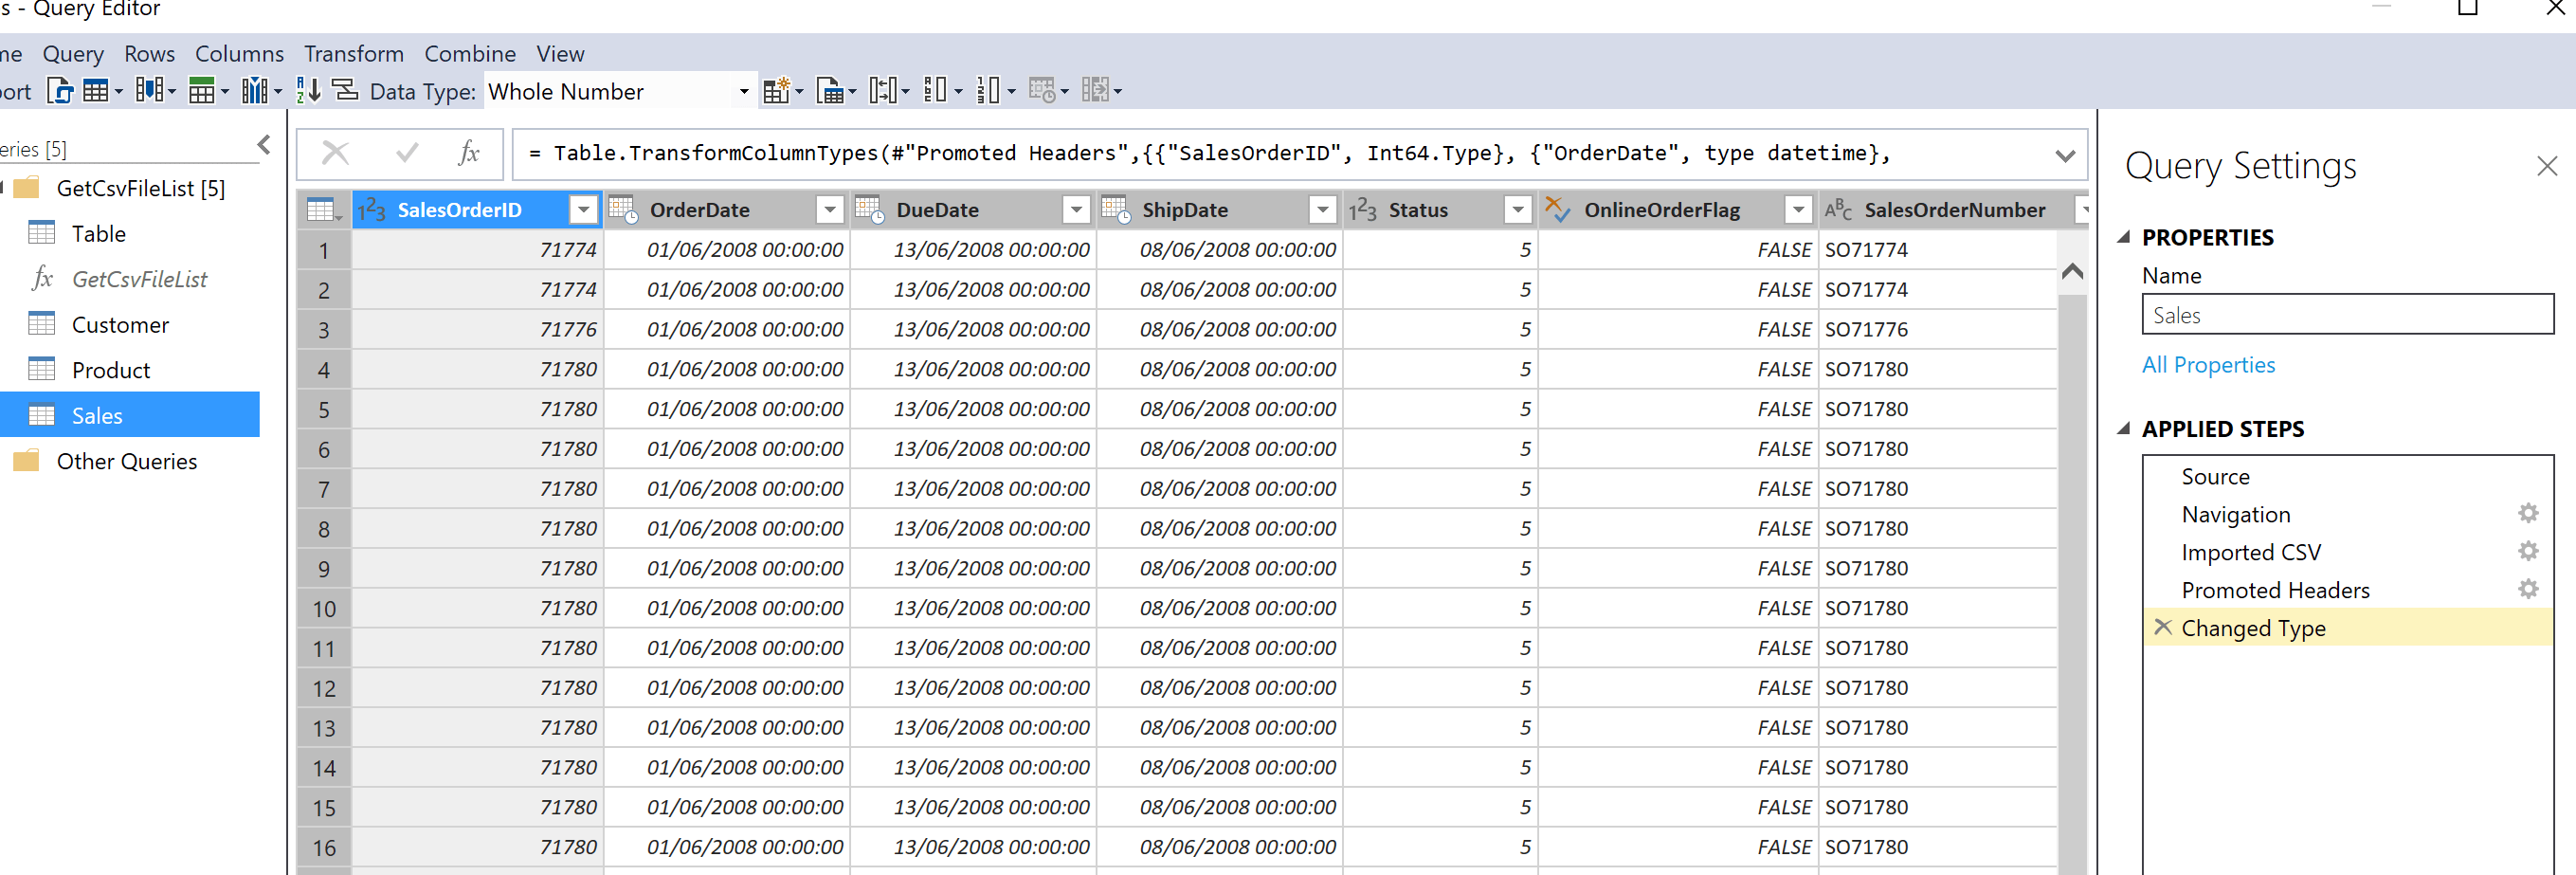This screenshot has width=2576, height=875.
Task: Click the Add Custom Column star icon
Action: [777, 91]
